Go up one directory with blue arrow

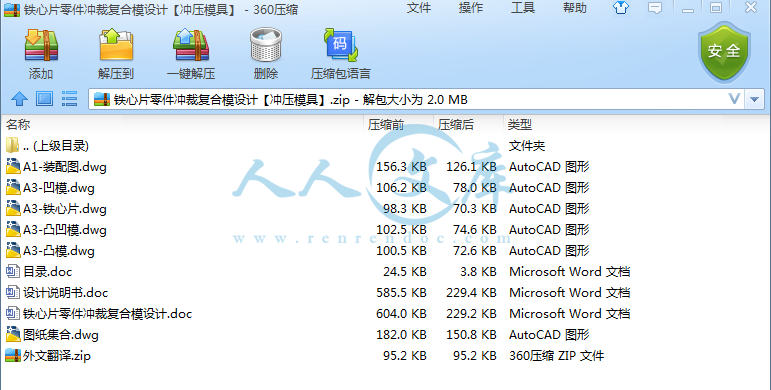[19, 99]
